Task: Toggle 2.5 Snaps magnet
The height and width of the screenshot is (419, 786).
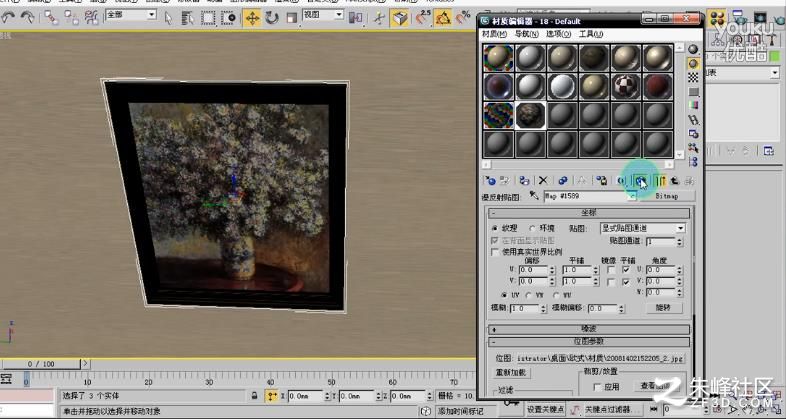Action: pyautogui.click(x=424, y=18)
